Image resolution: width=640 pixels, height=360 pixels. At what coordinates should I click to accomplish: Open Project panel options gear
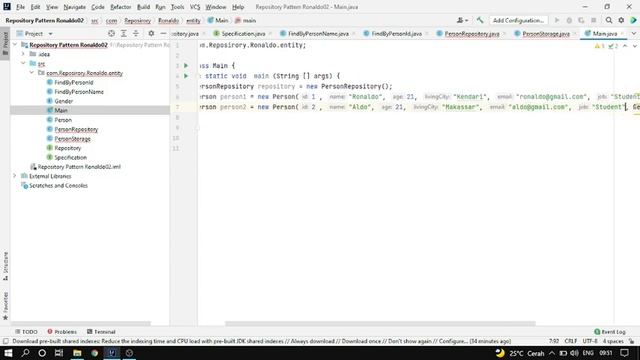[x=151, y=33]
